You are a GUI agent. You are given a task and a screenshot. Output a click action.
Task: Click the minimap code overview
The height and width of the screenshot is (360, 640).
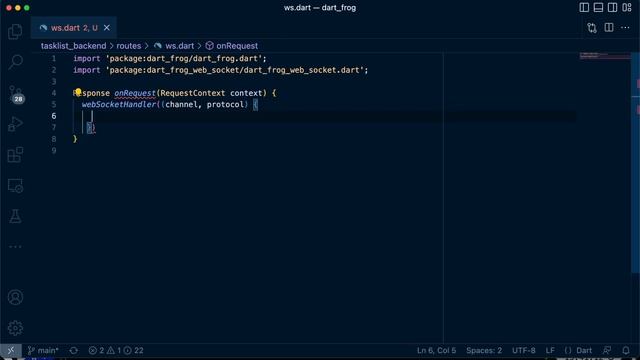tap(605, 56)
